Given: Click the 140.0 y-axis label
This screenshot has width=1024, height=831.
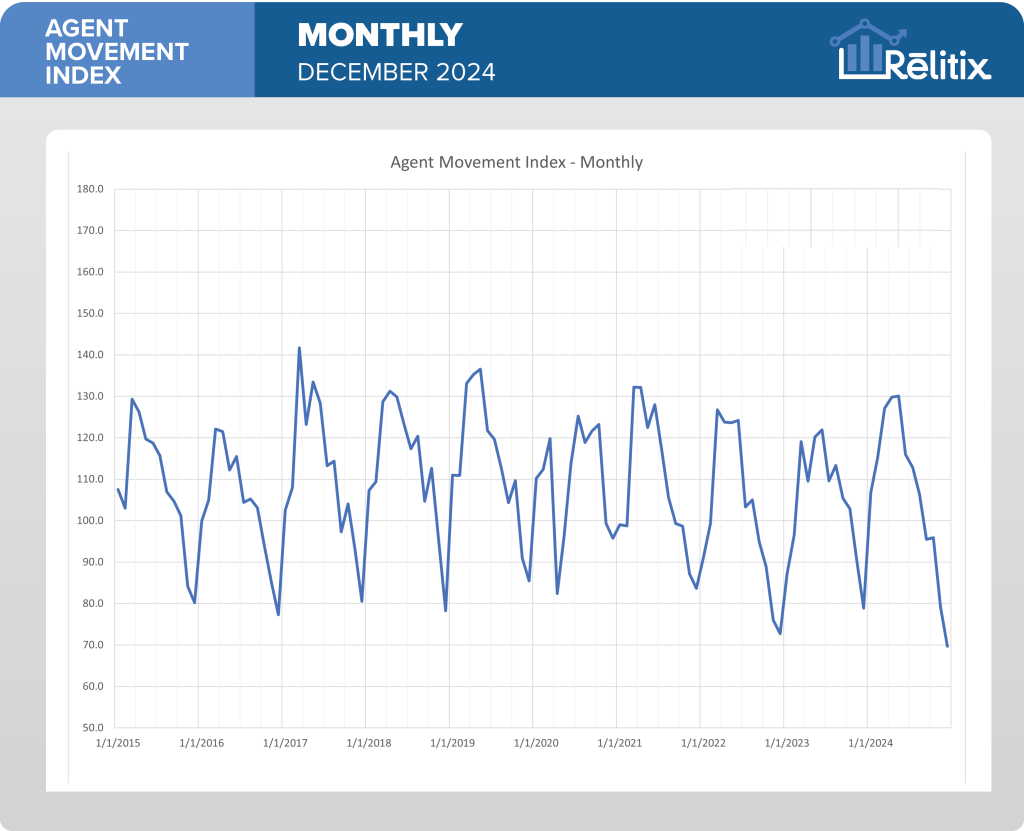Looking at the screenshot, I should coord(92,355).
